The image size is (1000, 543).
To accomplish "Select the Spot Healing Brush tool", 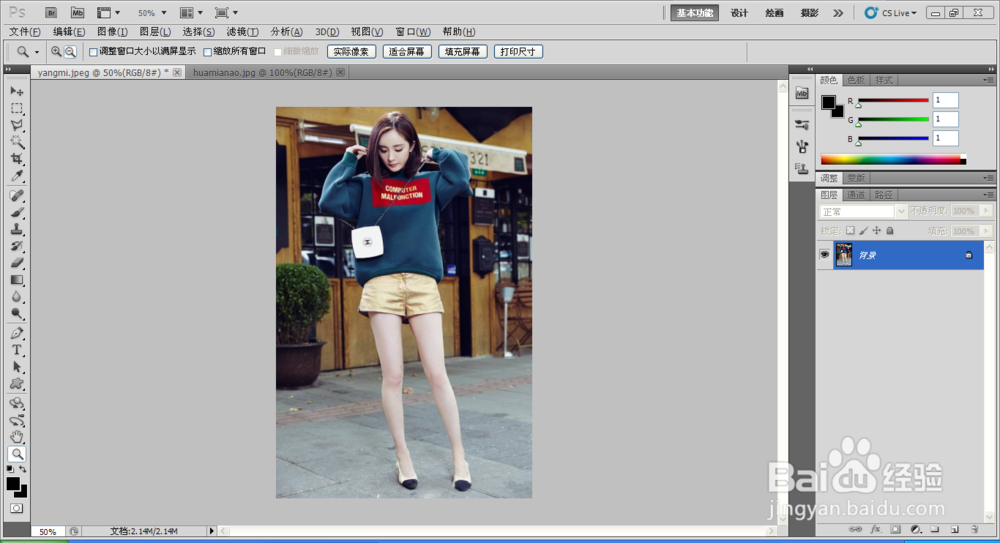I will click(x=17, y=195).
